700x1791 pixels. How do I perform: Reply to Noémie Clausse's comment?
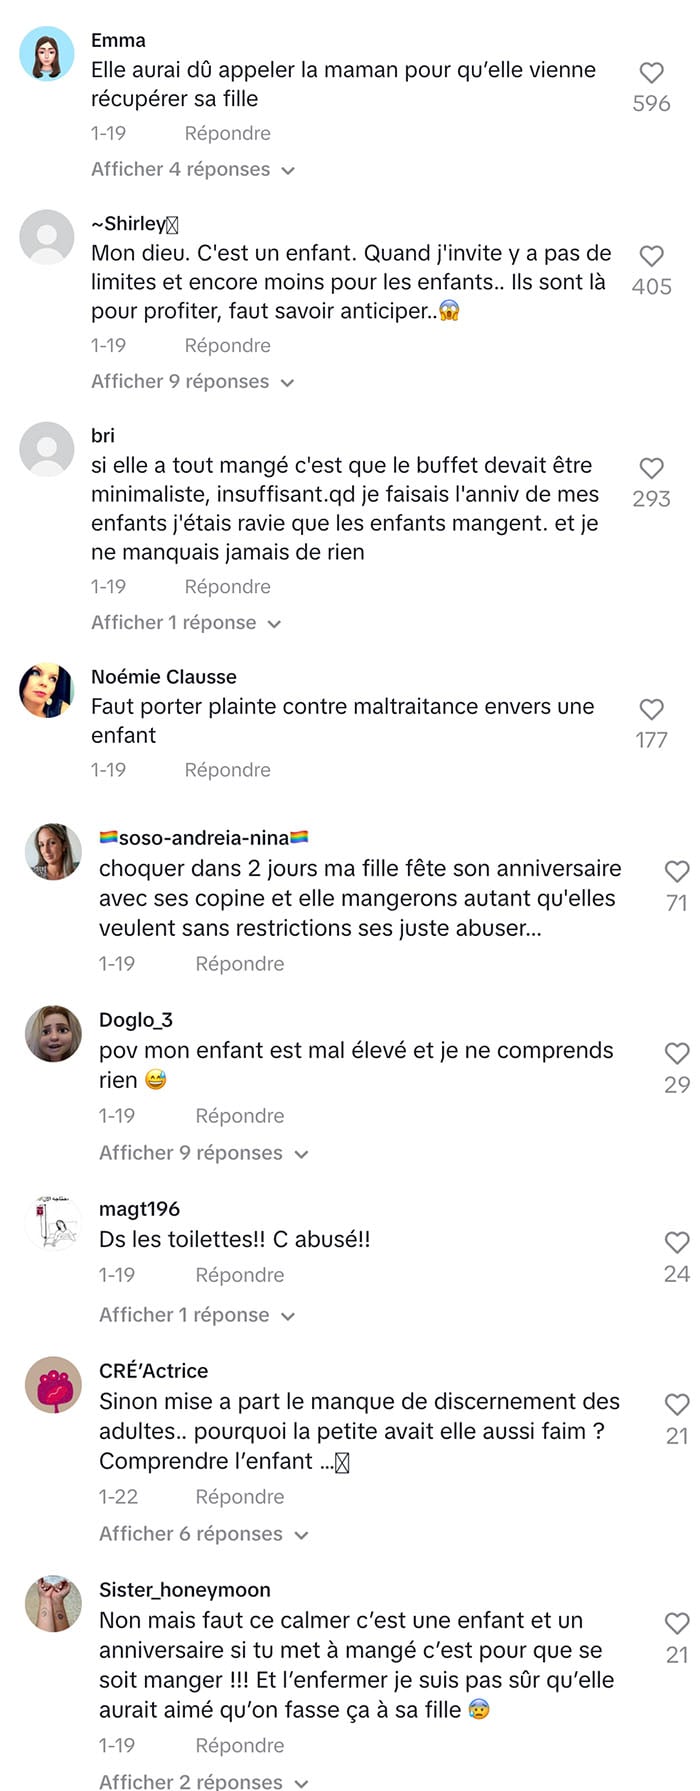click(x=227, y=770)
